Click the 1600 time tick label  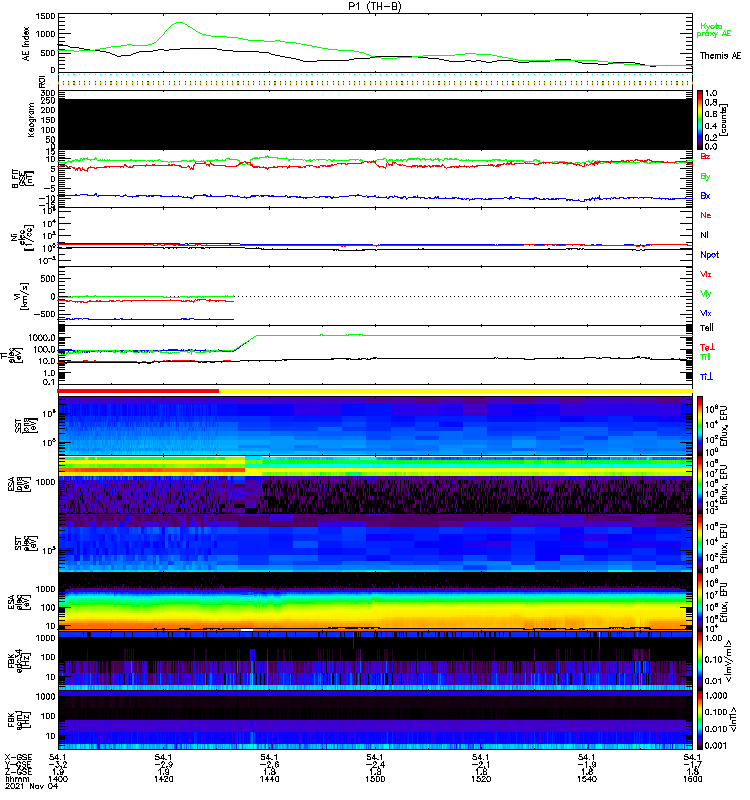[x=692, y=779]
